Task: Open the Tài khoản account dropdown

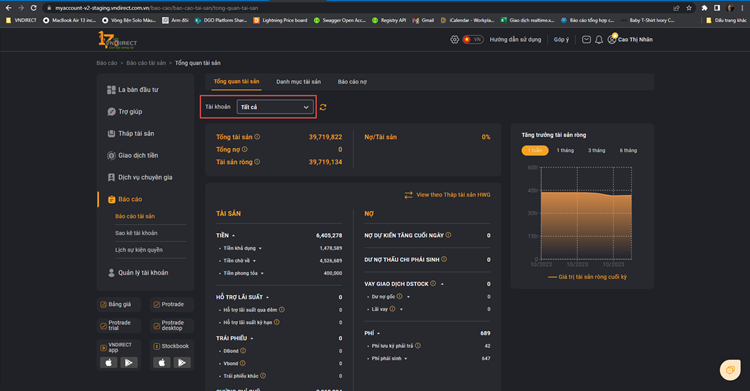Action: click(275, 107)
